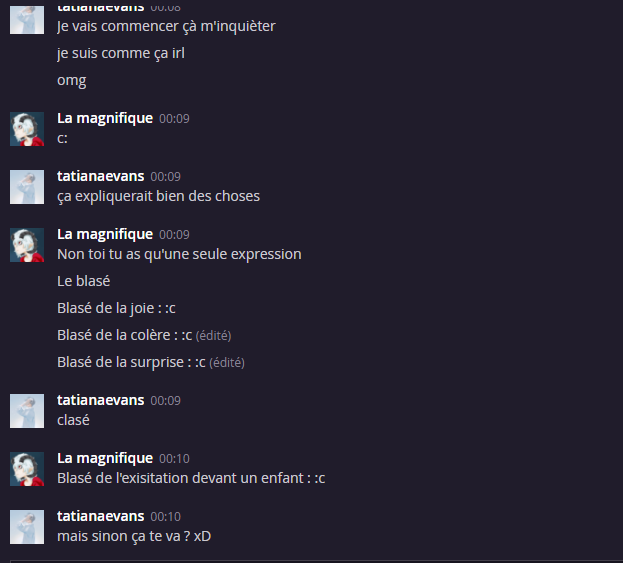
Task: Click tatianaevans username above 'clasé'
Action: [101, 400]
